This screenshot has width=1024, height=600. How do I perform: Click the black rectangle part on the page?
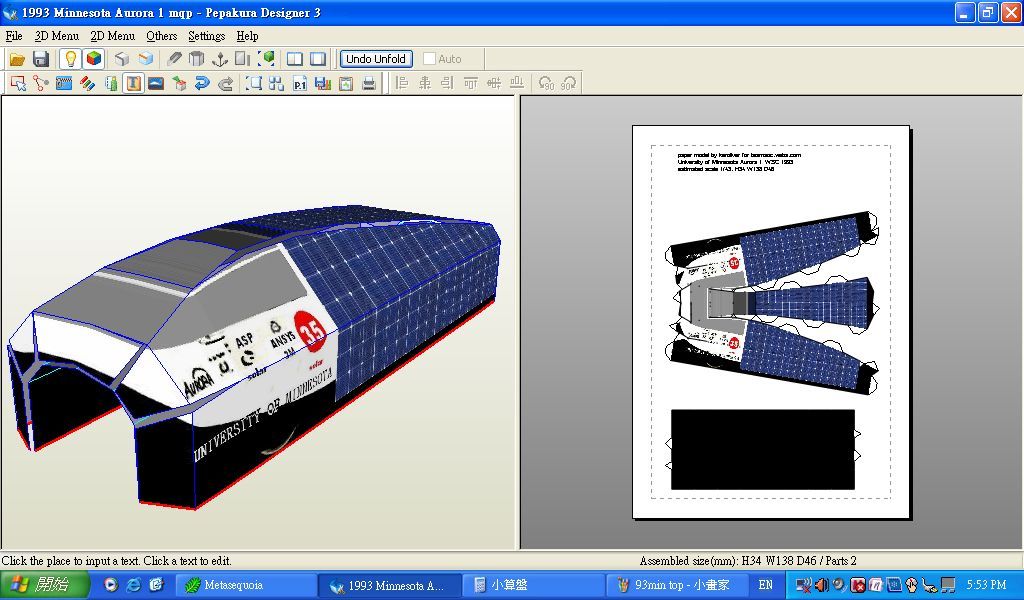click(x=762, y=449)
